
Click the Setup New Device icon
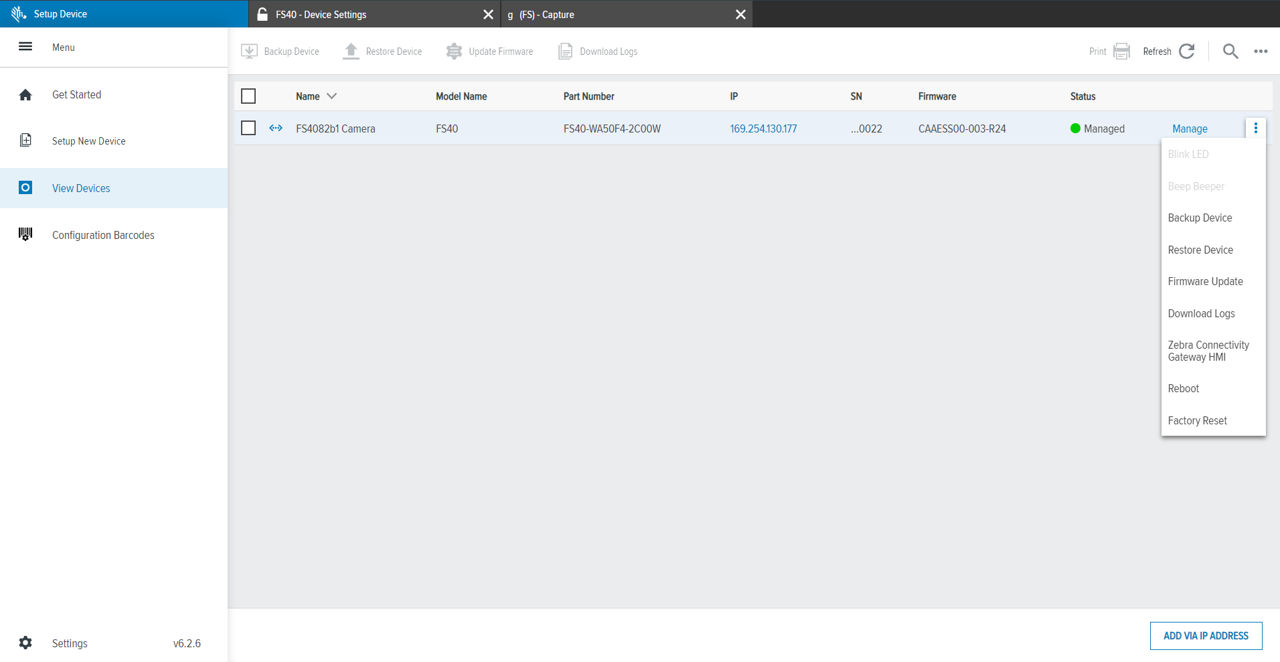pos(26,141)
